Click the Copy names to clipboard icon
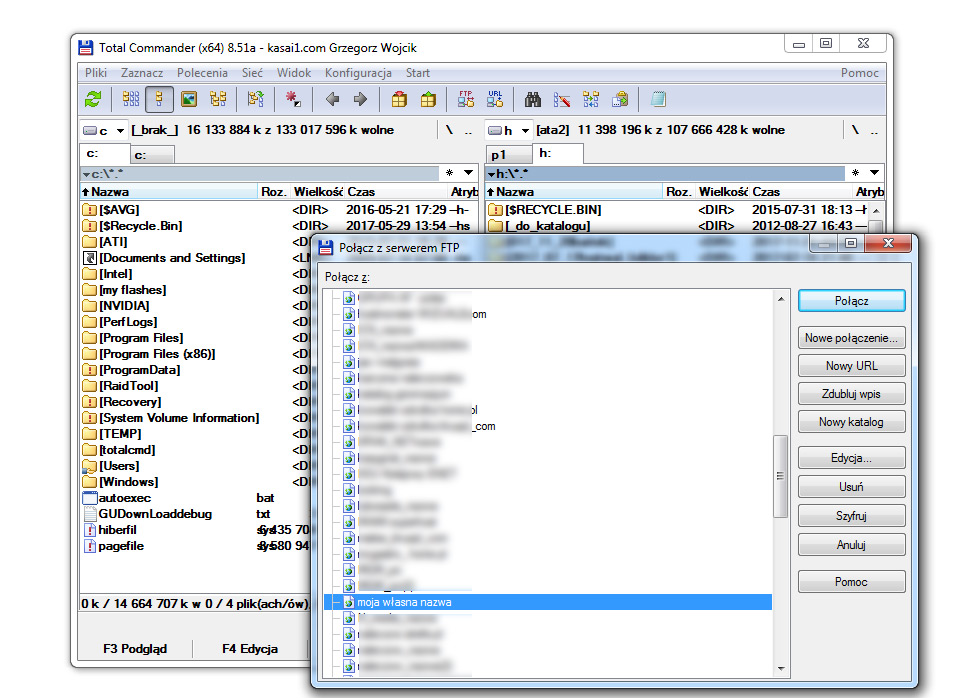 tap(620, 99)
